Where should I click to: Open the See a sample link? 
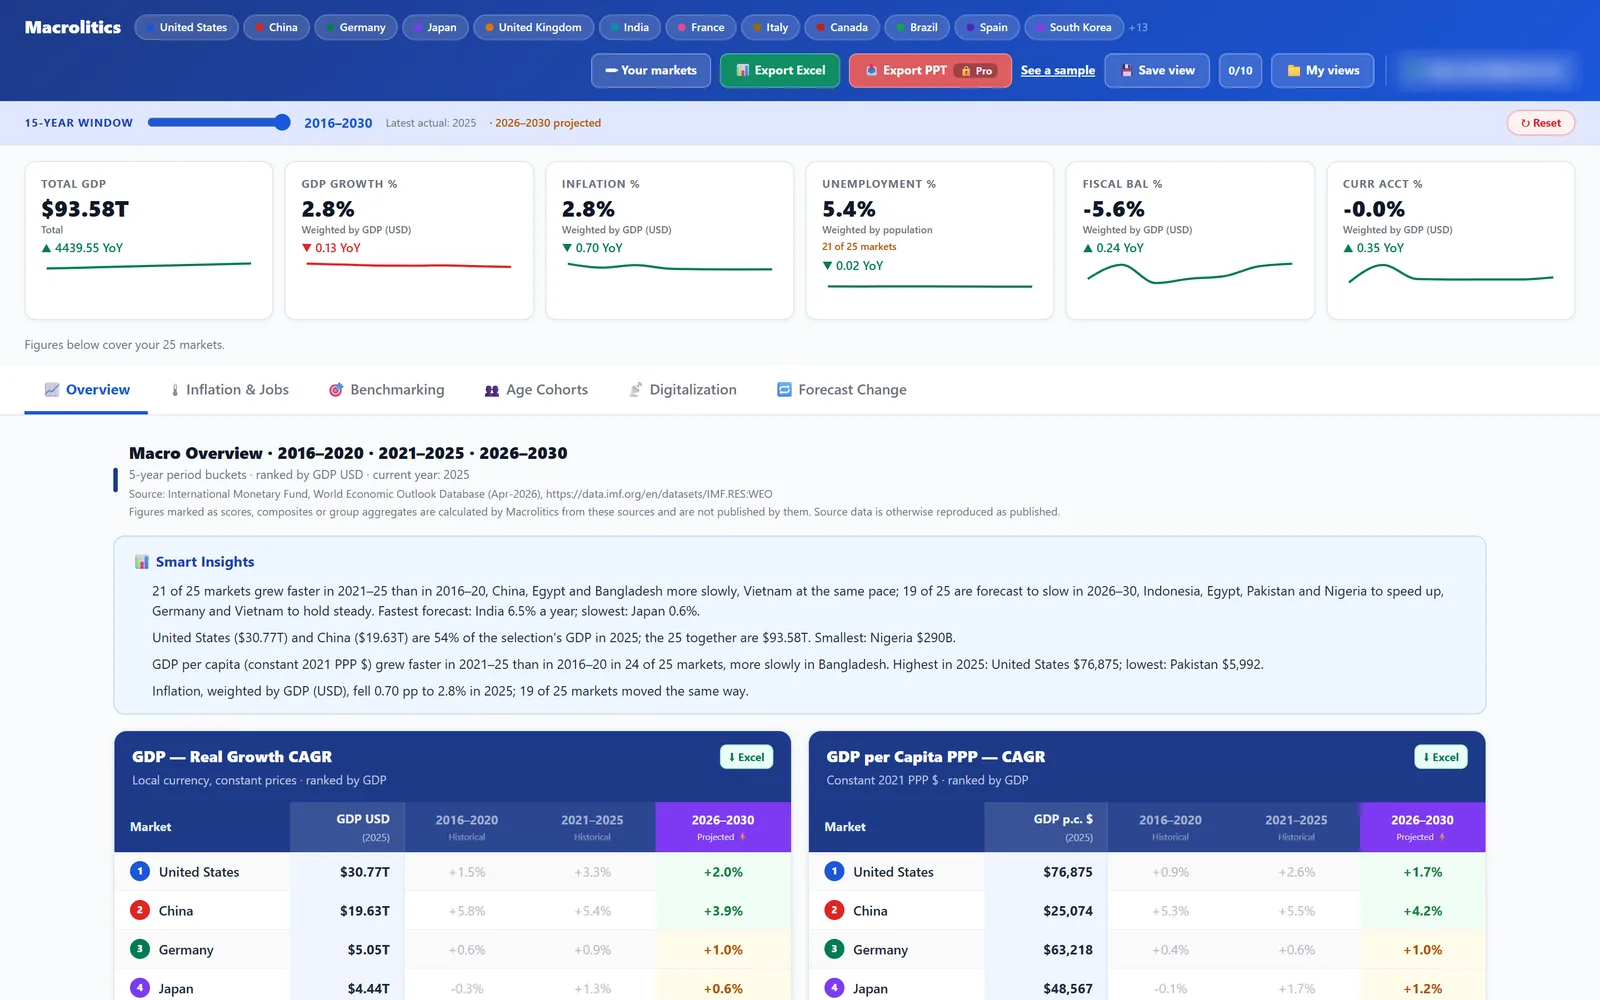point(1058,70)
